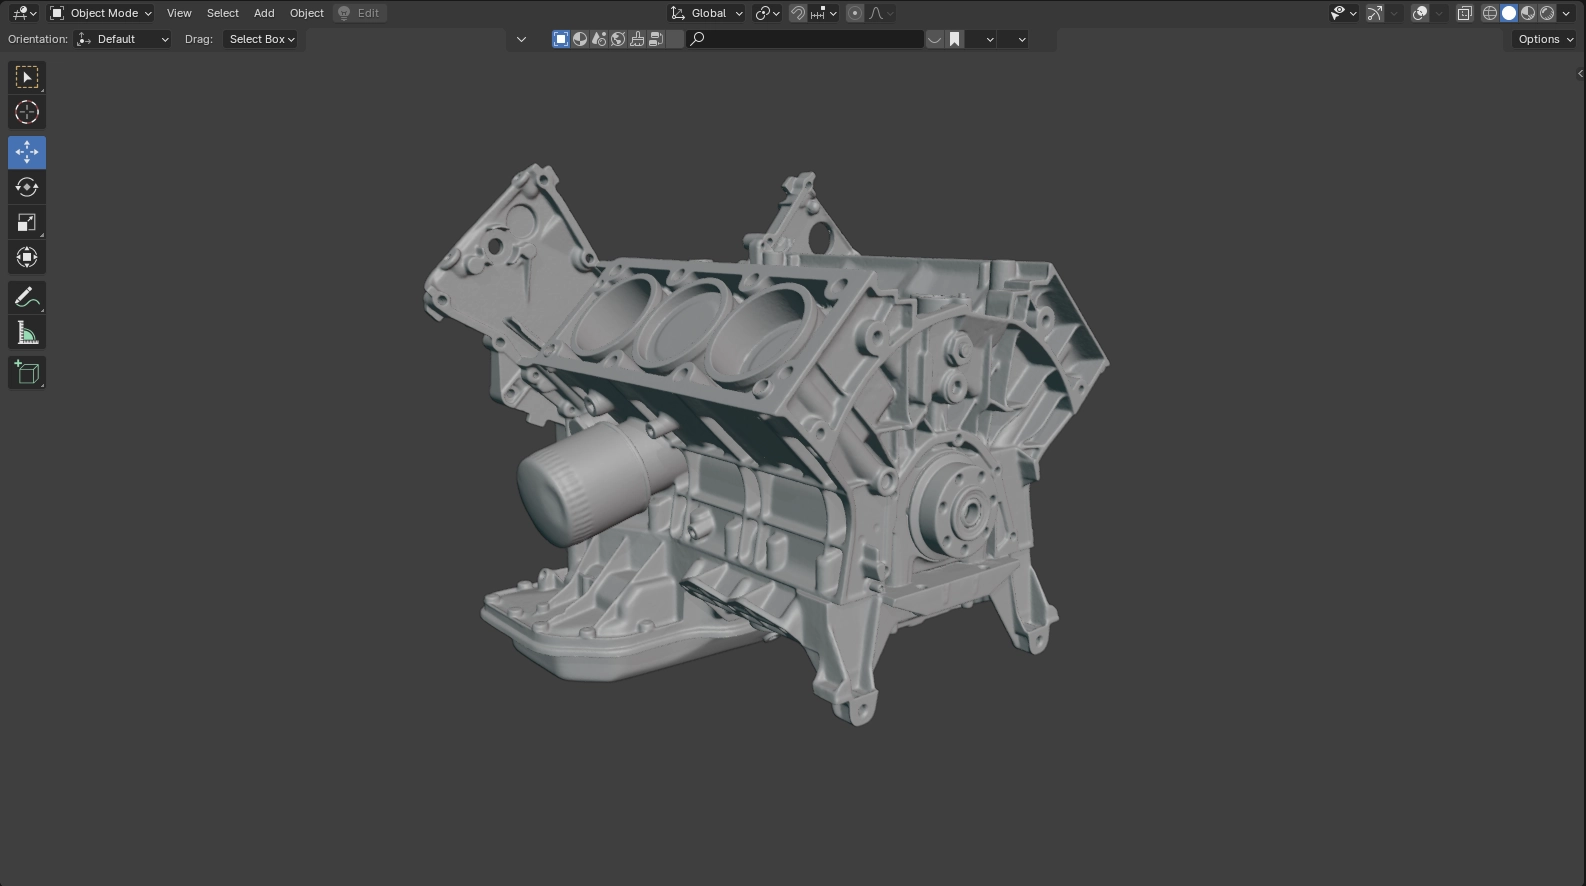Switch to the Select Box tool
Image resolution: width=1586 pixels, height=886 pixels.
(27, 78)
